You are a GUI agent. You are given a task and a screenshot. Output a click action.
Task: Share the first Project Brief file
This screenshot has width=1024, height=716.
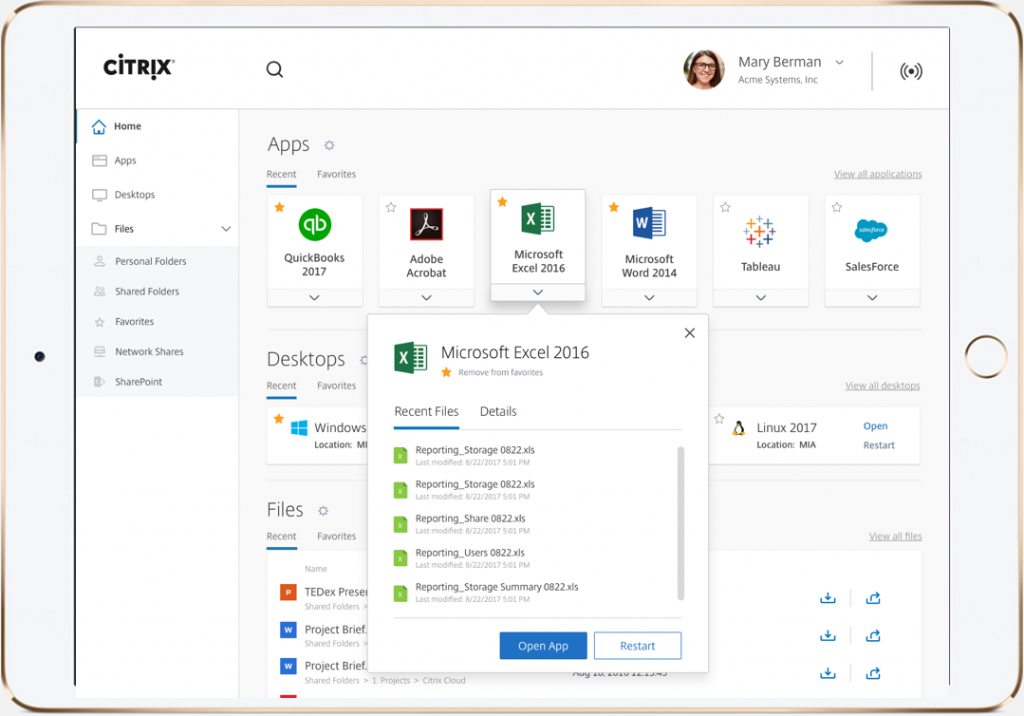(x=873, y=636)
